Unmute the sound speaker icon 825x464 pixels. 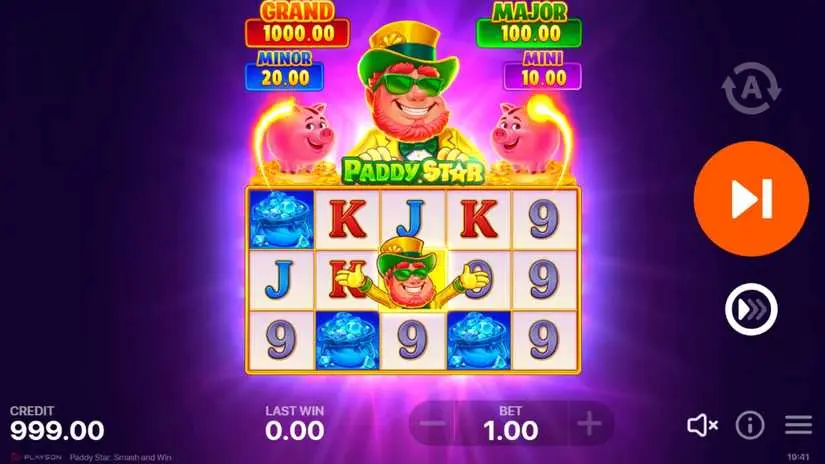point(702,425)
